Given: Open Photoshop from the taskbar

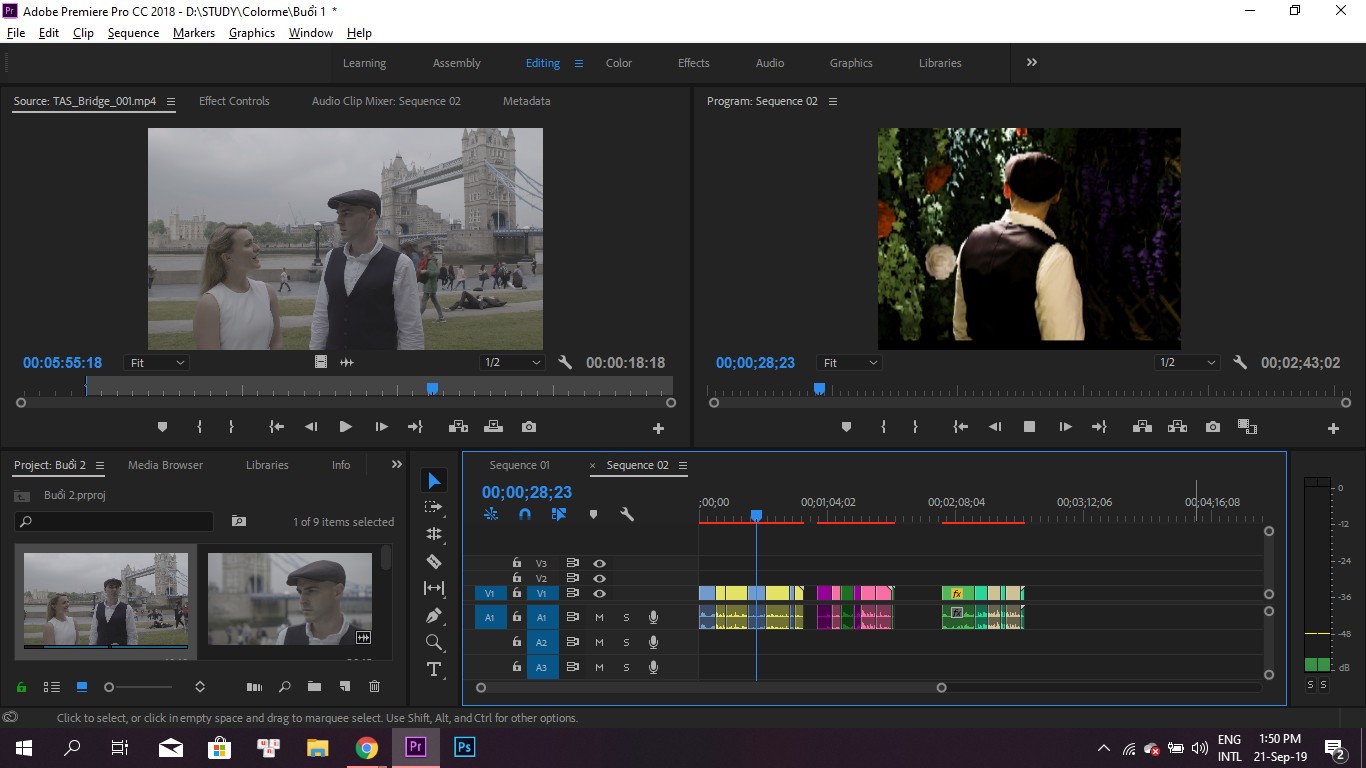Looking at the screenshot, I should 464,747.
